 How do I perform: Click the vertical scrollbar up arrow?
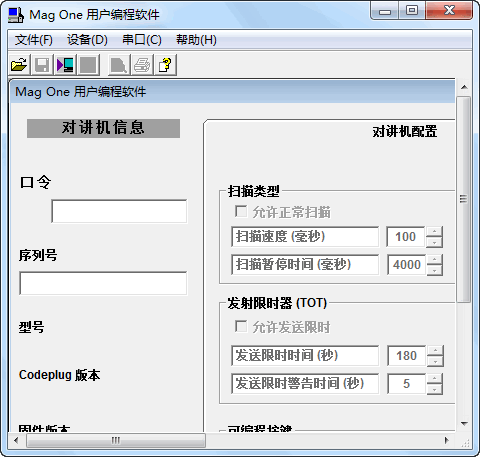tap(464, 87)
